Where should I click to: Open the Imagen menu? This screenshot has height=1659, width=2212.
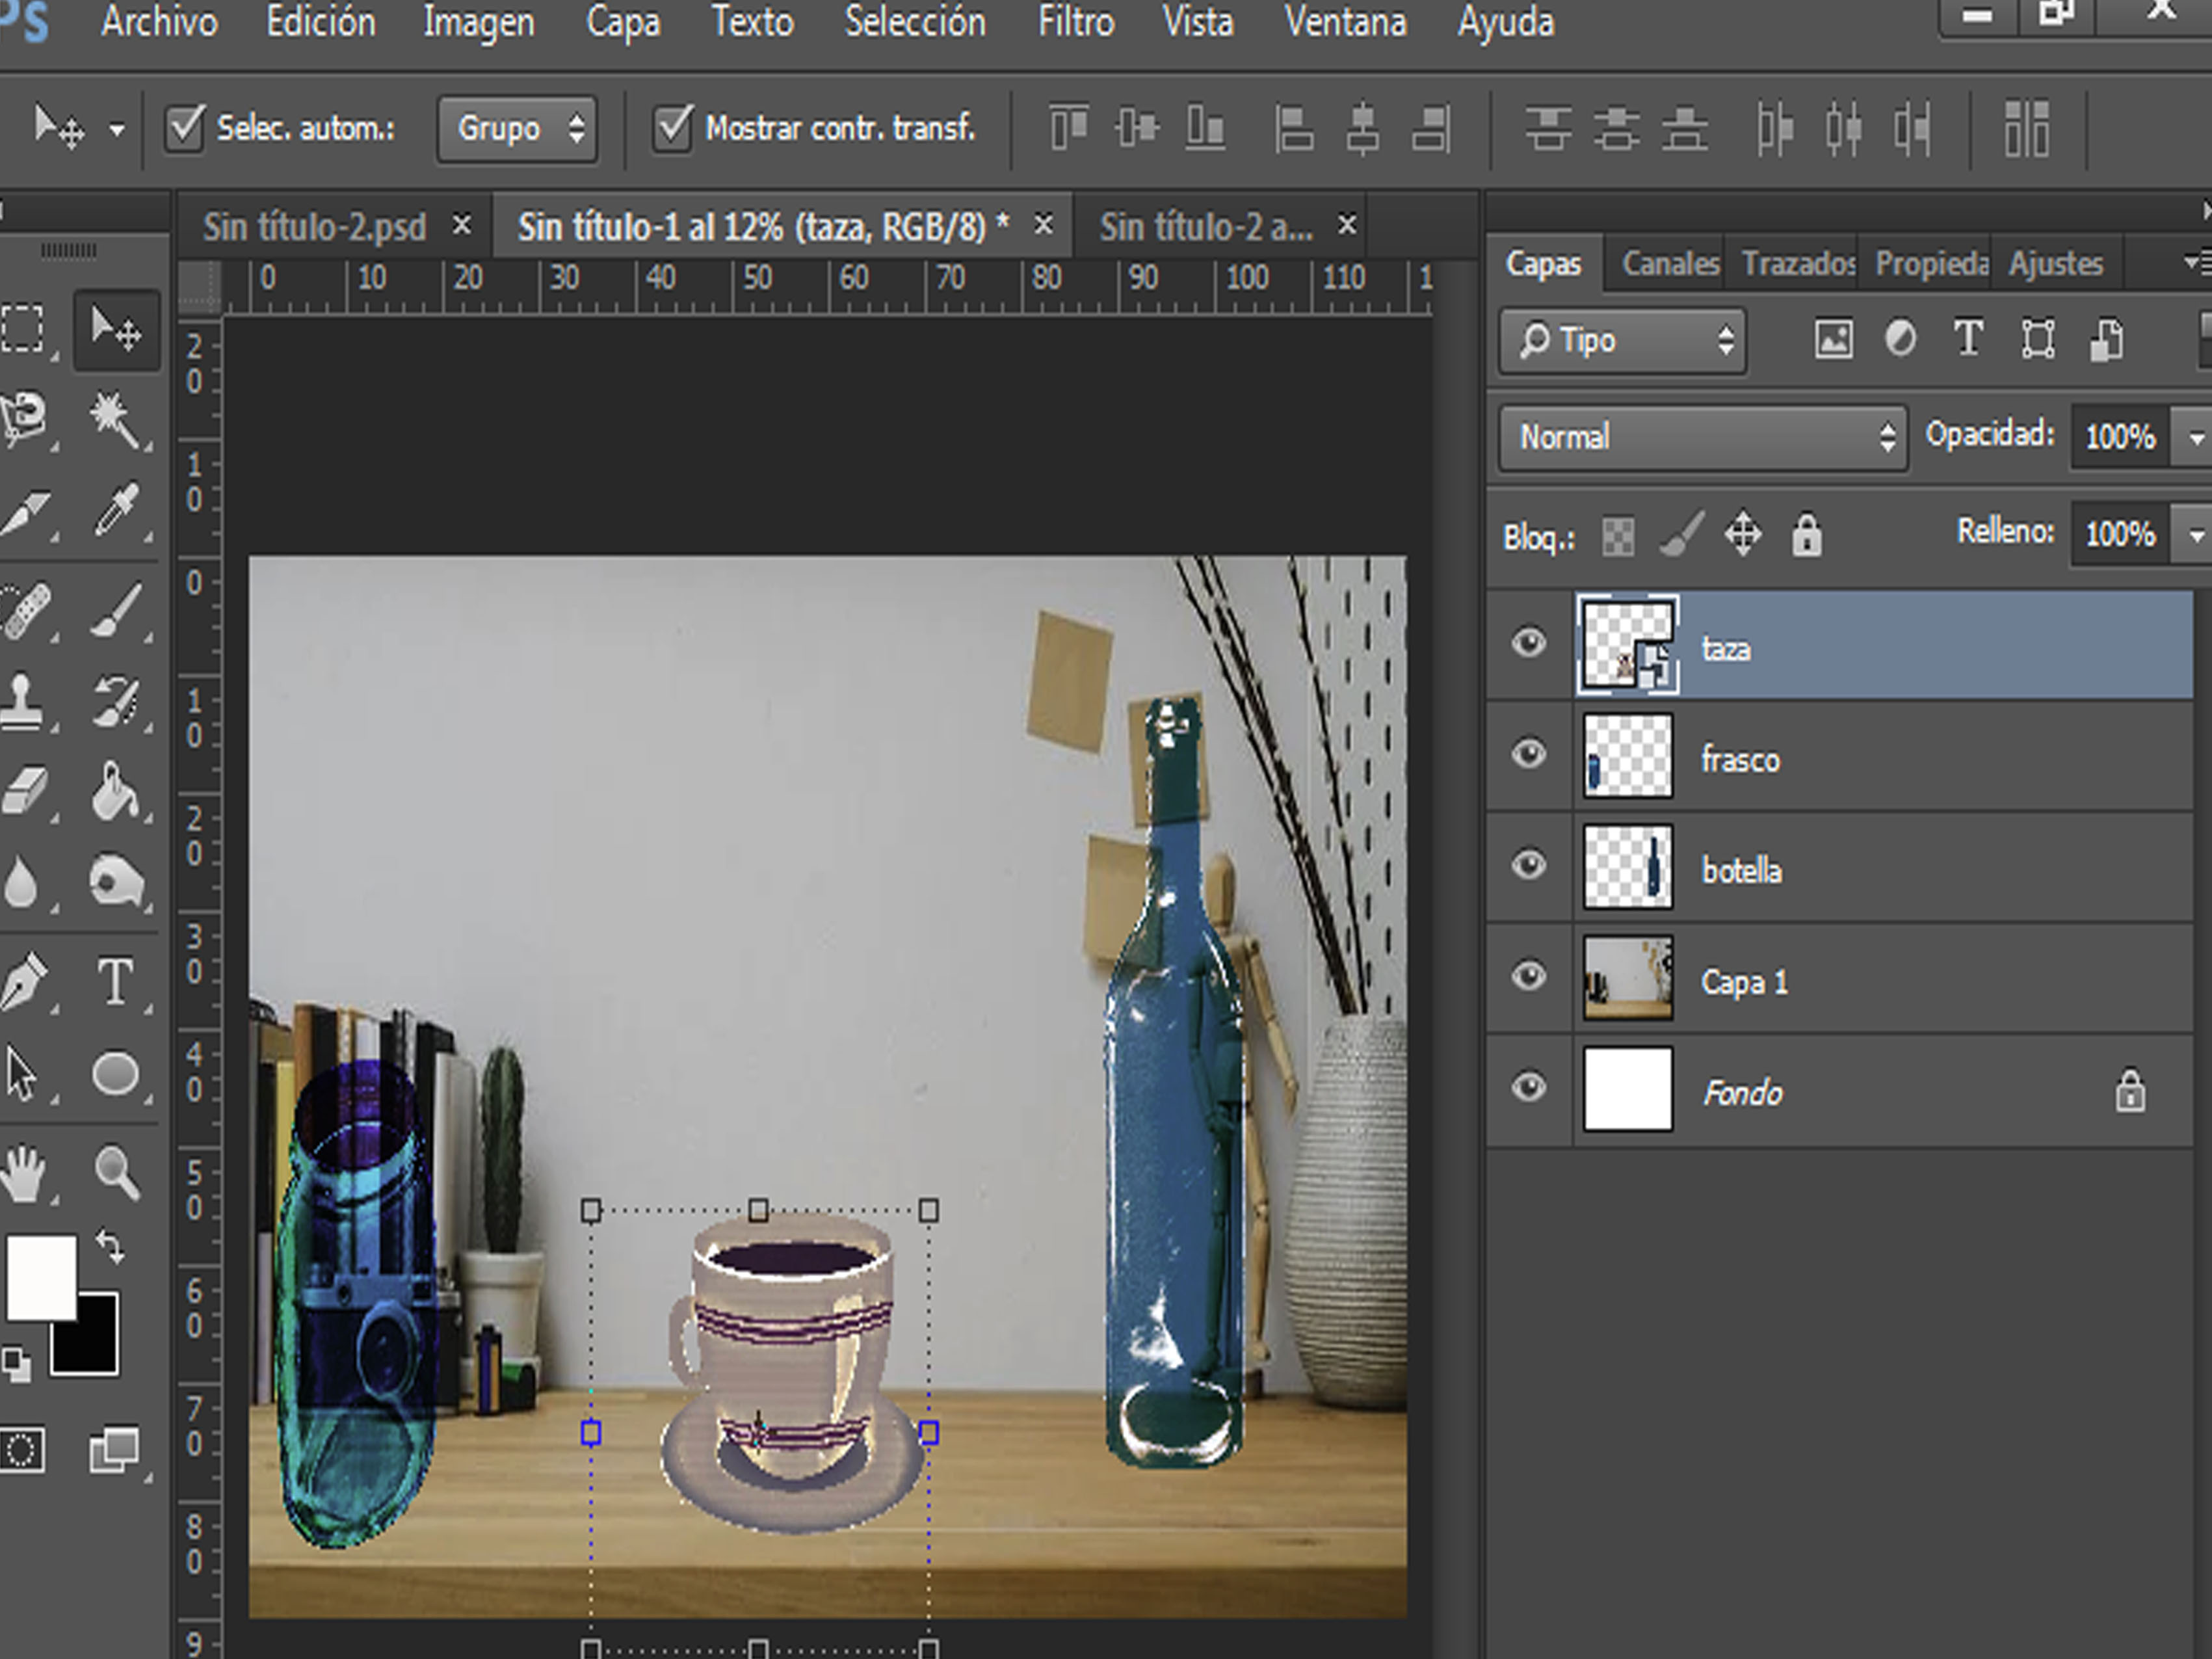click(x=478, y=23)
